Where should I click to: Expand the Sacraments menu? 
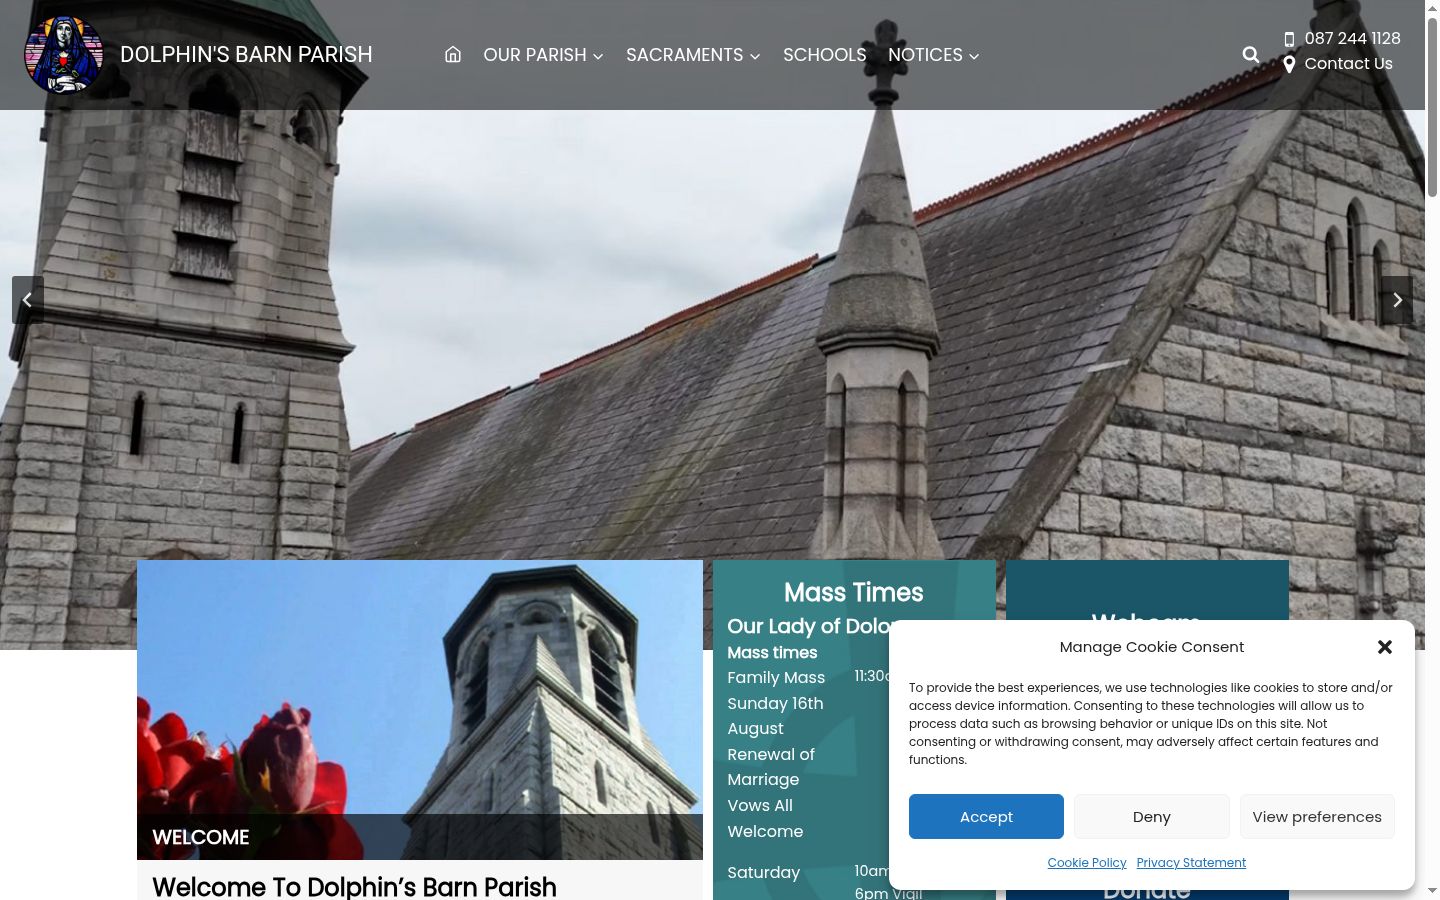click(x=693, y=55)
